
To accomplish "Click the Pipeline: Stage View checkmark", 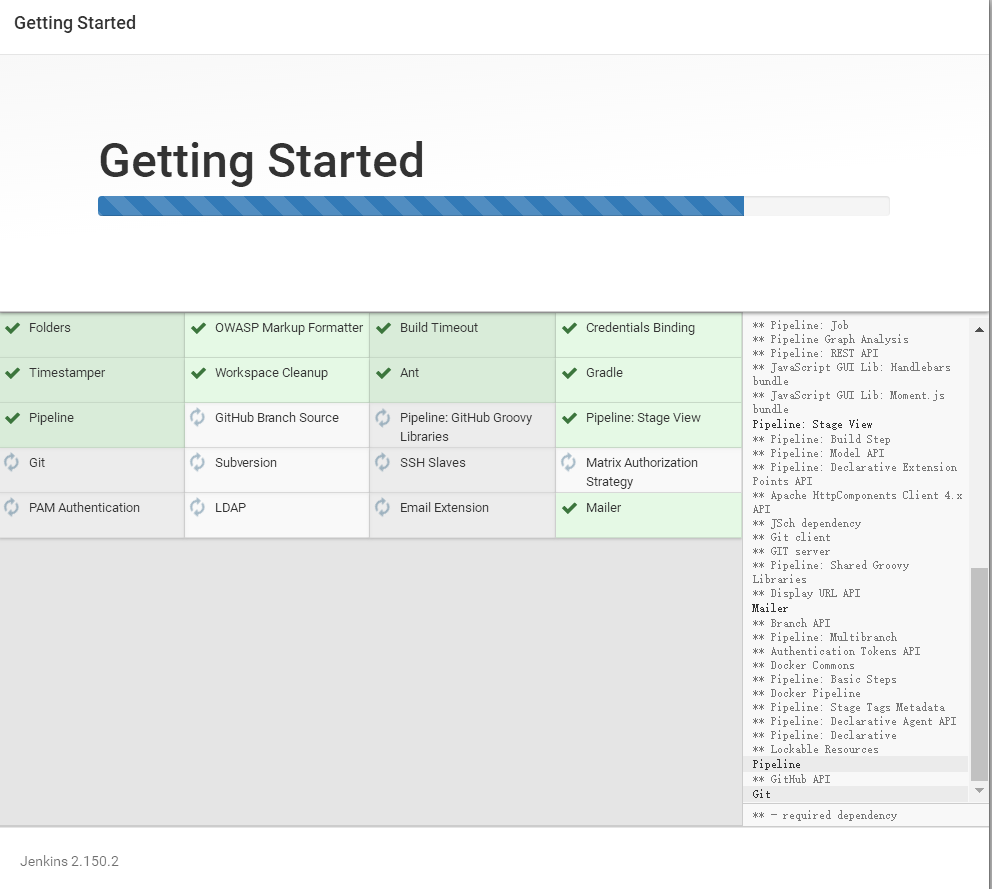I will coord(569,418).
